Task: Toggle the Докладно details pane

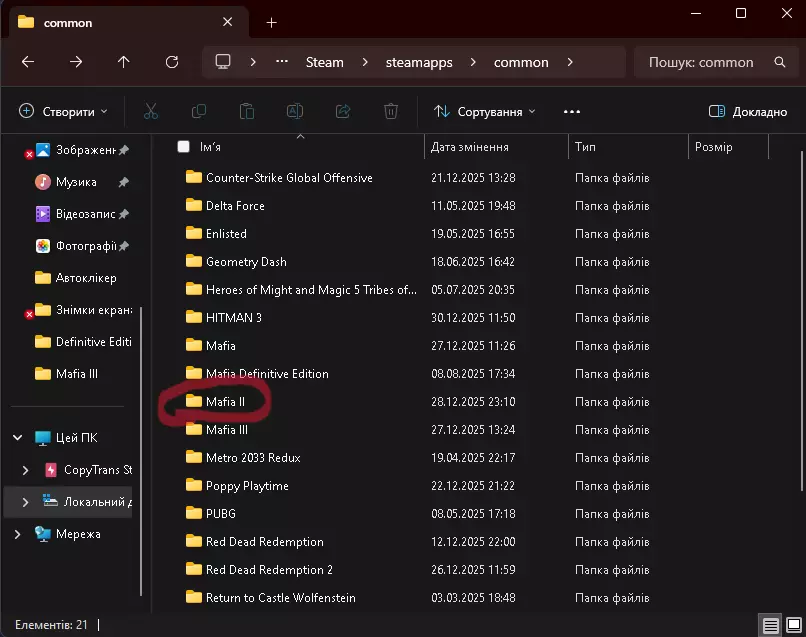Action: pyautogui.click(x=747, y=112)
